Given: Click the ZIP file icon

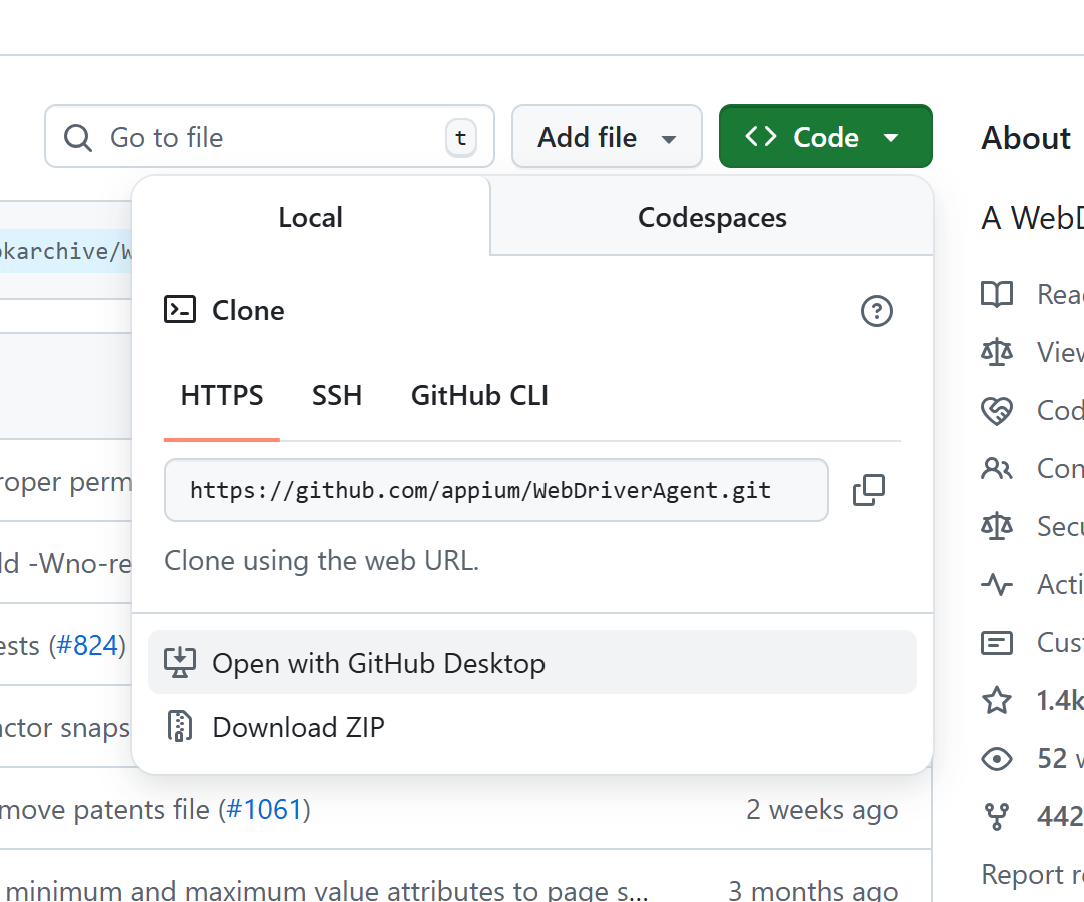Looking at the screenshot, I should 180,726.
